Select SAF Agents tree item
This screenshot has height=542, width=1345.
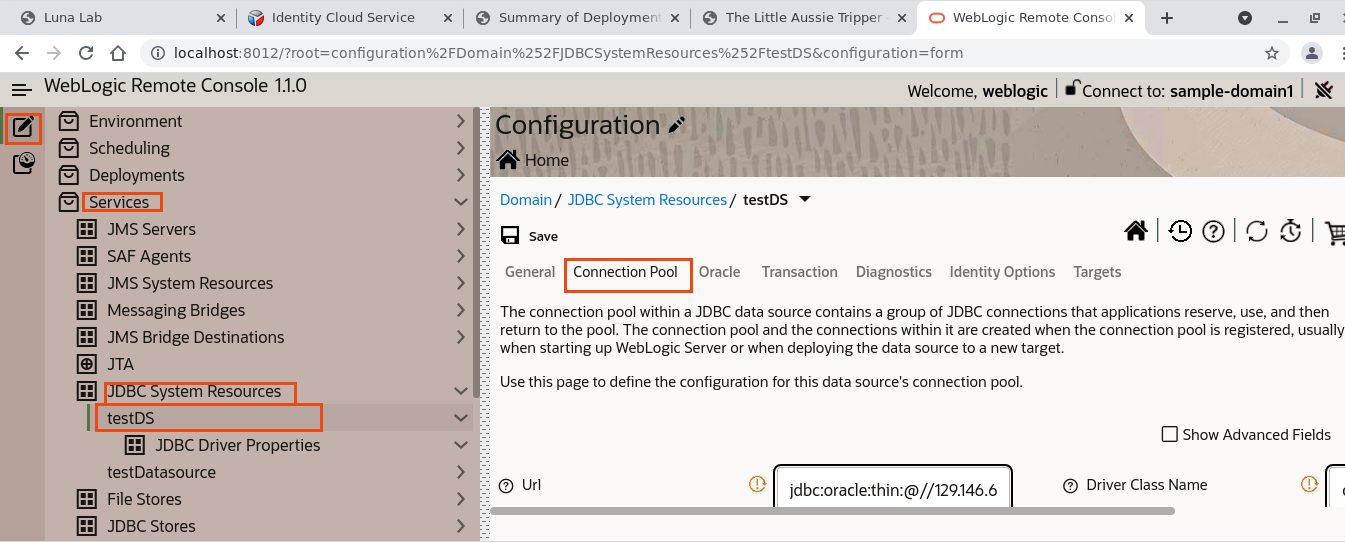tap(149, 256)
